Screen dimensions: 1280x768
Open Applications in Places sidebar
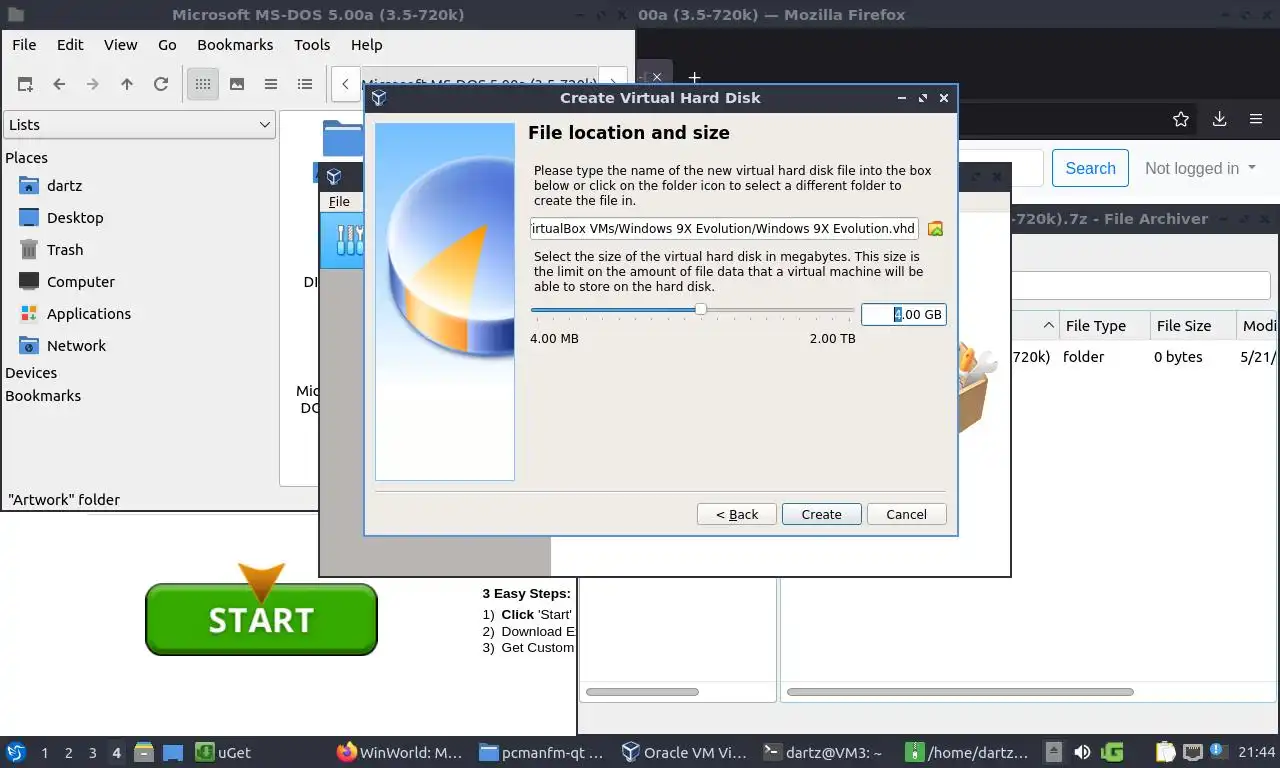[x=89, y=314]
